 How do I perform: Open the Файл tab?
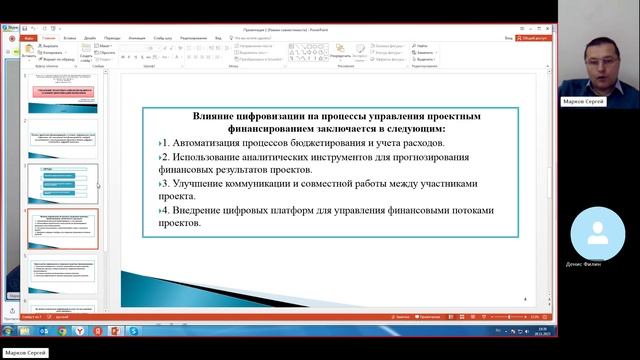click(x=28, y=38)
